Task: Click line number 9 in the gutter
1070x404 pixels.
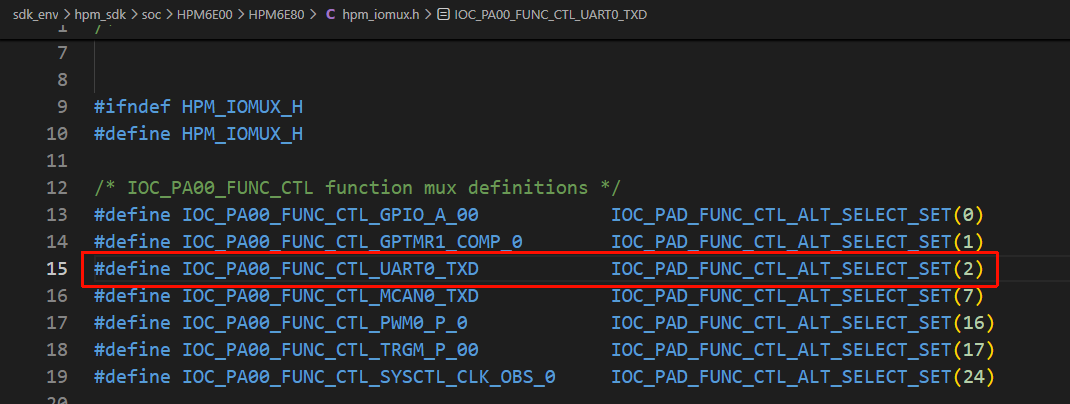Action: click(x=62, y=107)
